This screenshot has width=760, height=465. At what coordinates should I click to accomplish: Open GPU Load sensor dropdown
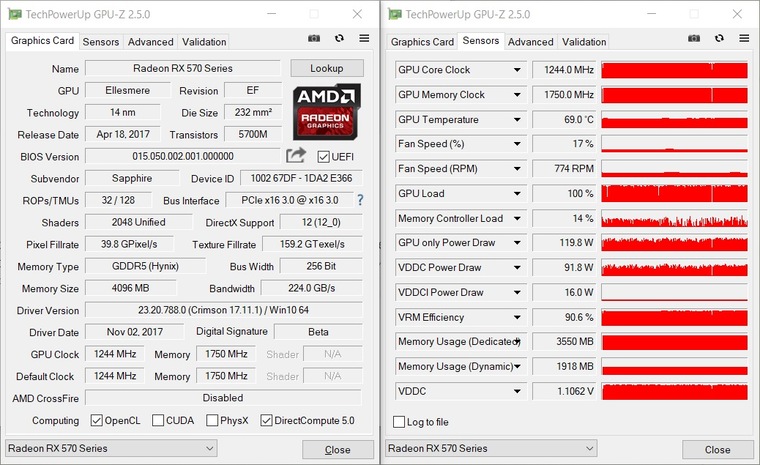pyautogui.click(x=517, y=193)
